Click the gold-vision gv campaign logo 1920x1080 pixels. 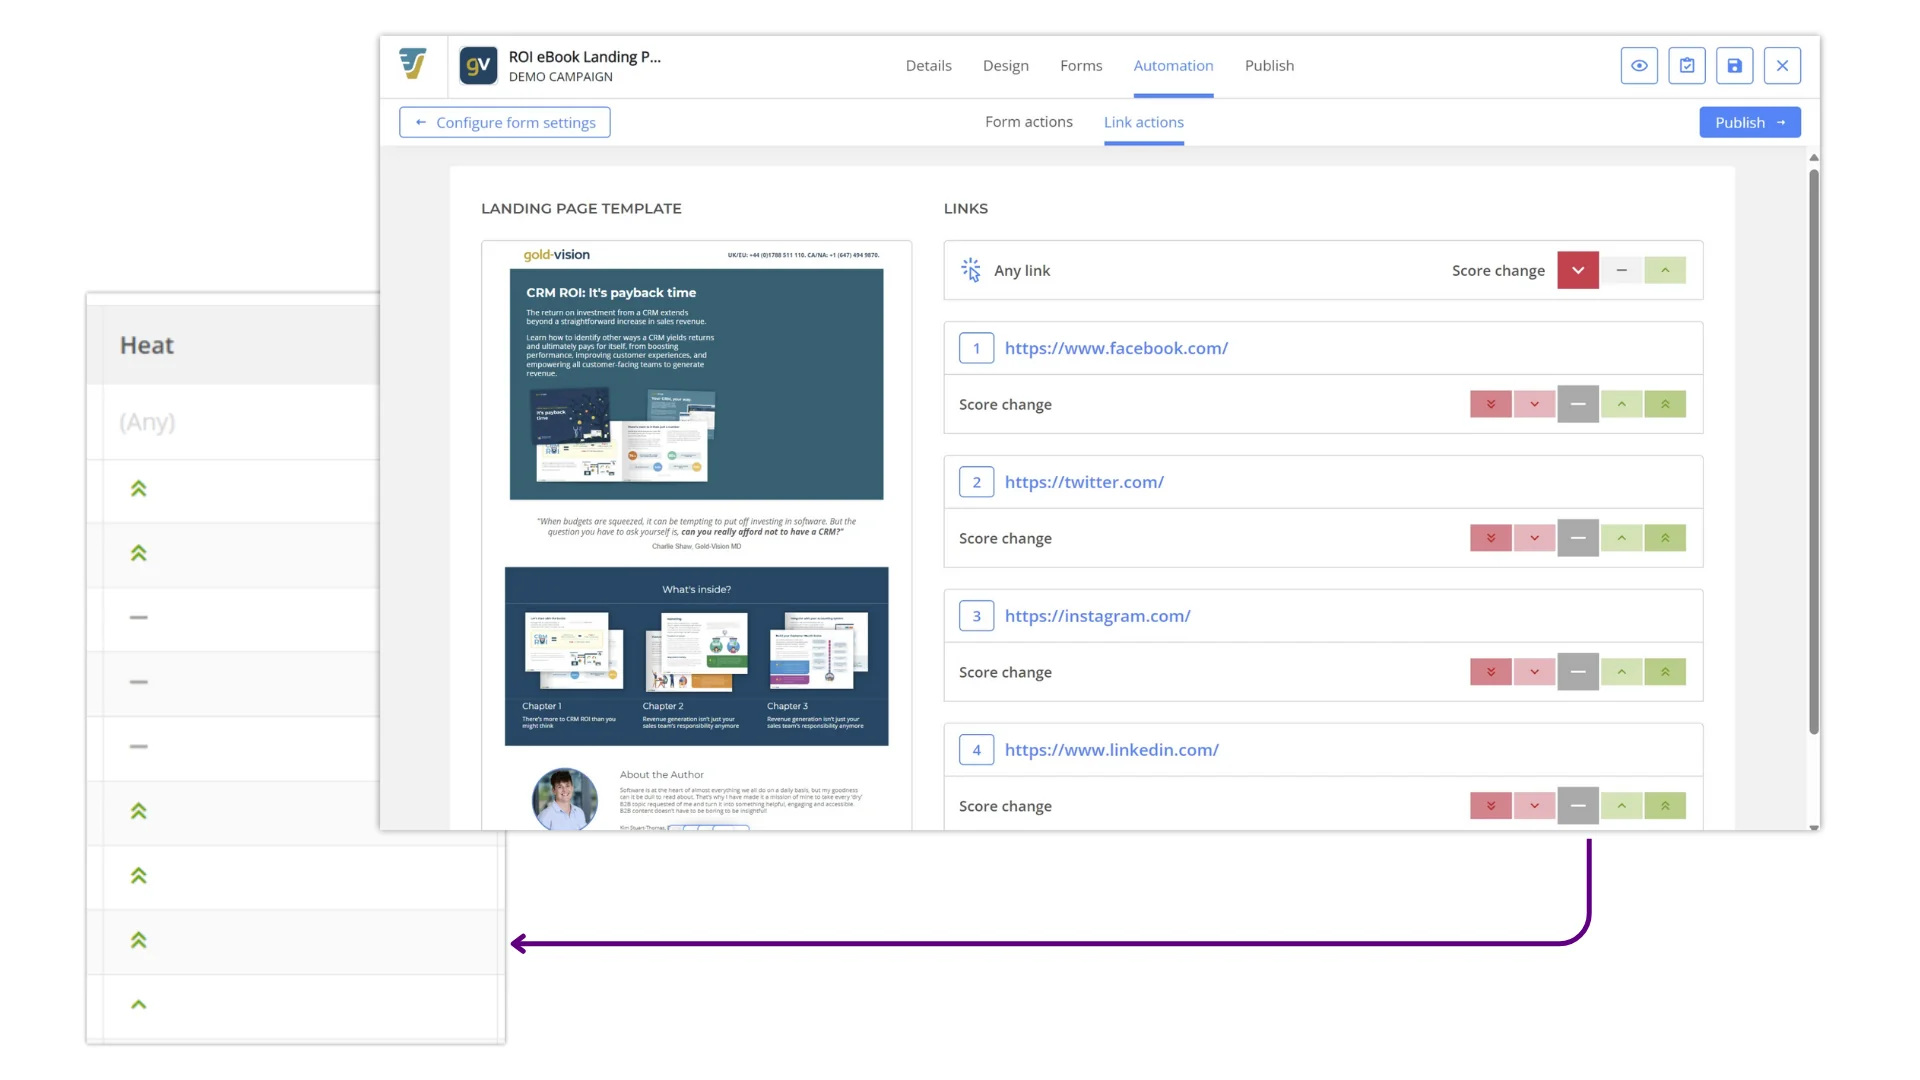[478, 66]
